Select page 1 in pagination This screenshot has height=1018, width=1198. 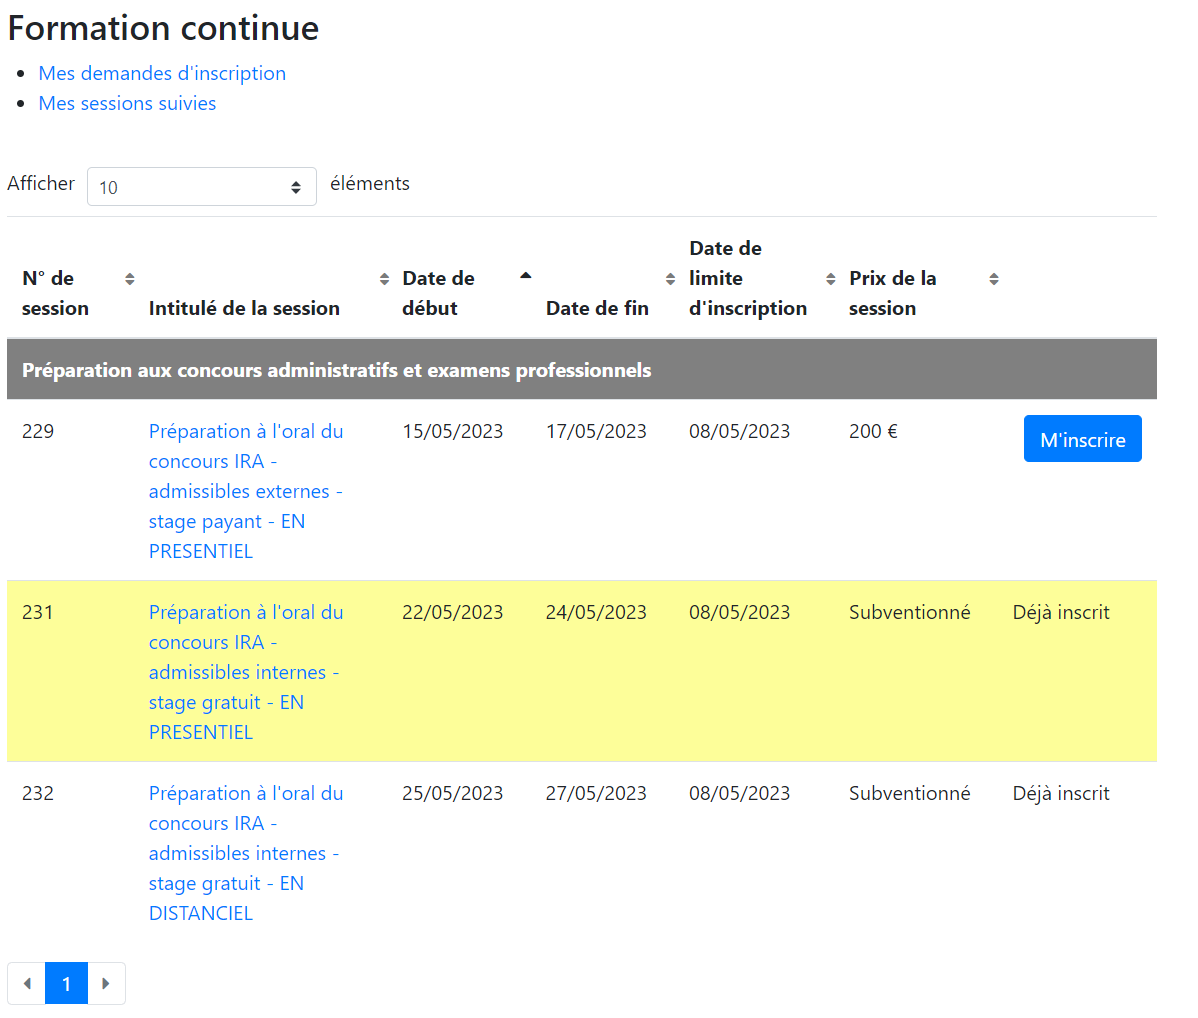(66, 983)
